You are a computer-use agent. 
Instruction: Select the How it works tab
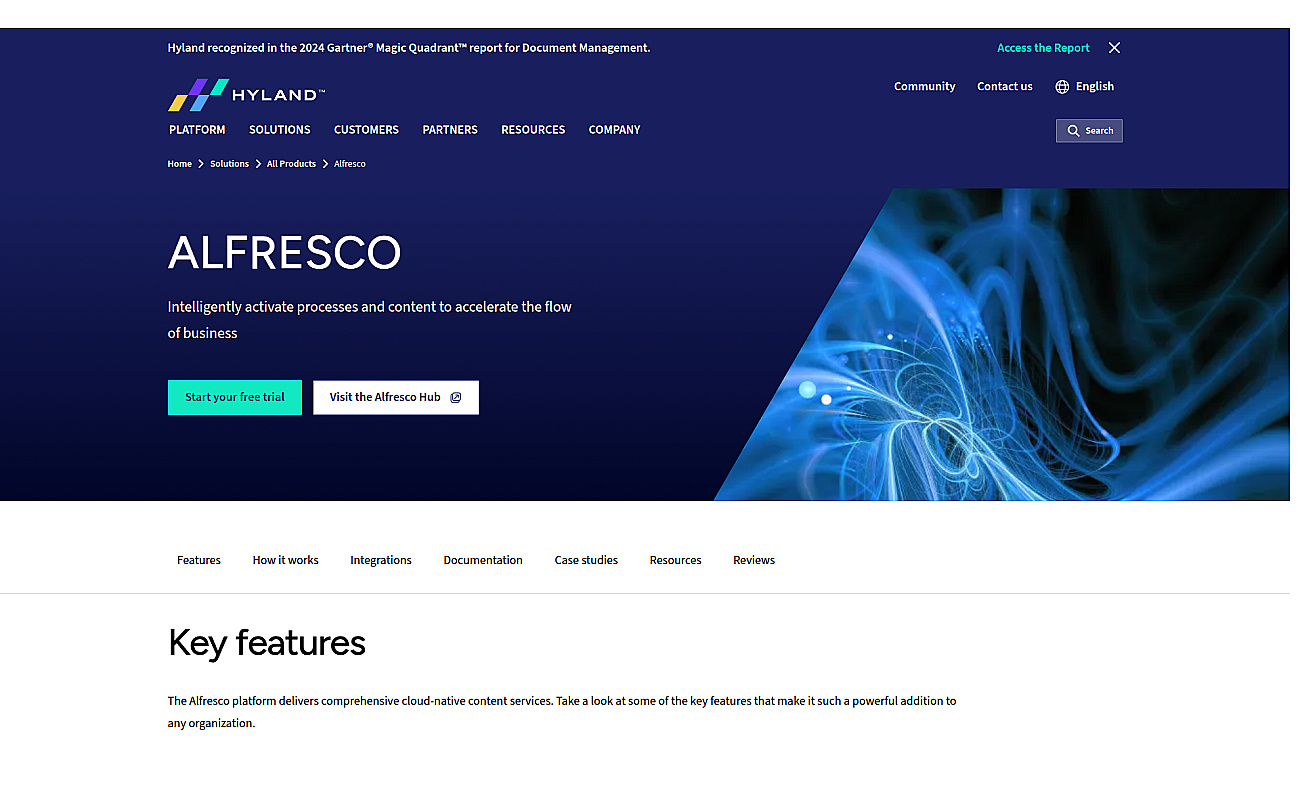(x=286, y=560)
